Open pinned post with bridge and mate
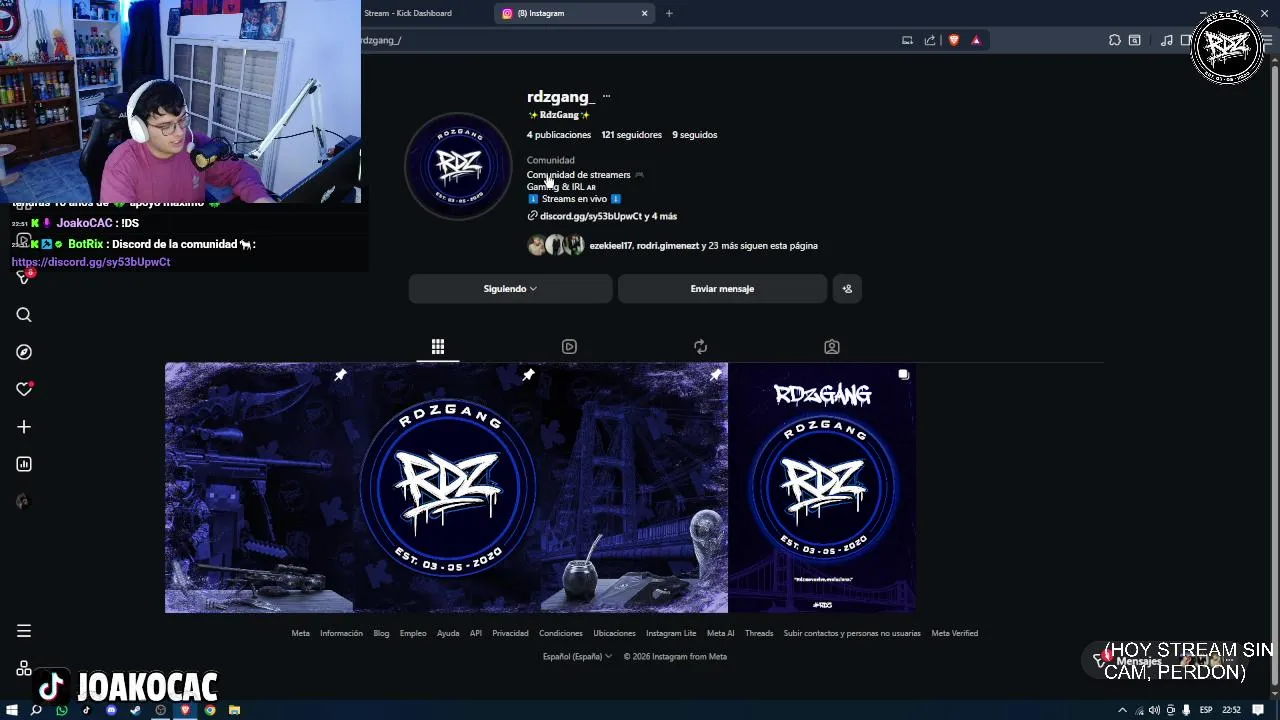 (x=634, y=487)
